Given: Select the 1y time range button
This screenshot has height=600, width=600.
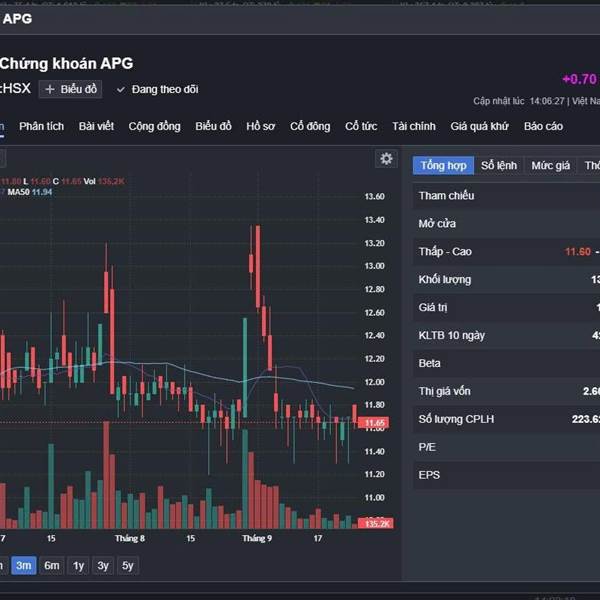Looking at the screenshot, I should (78, 565).
